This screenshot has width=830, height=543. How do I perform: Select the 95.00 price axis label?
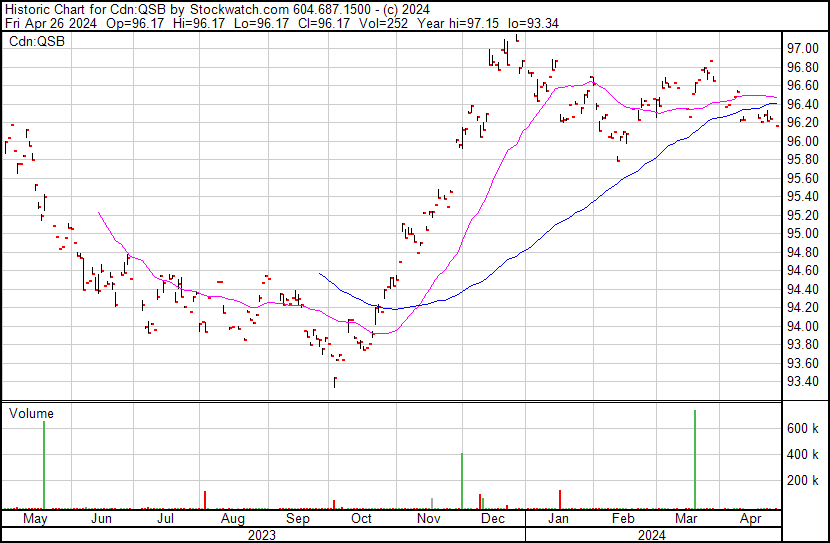pos(802,234)
